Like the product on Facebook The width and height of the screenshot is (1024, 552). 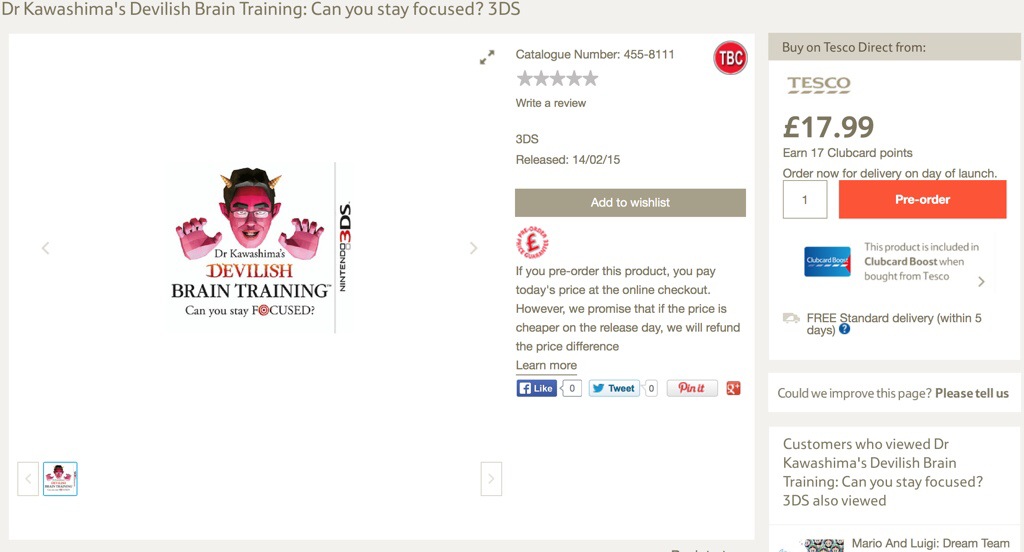click(x=536, y=388)
